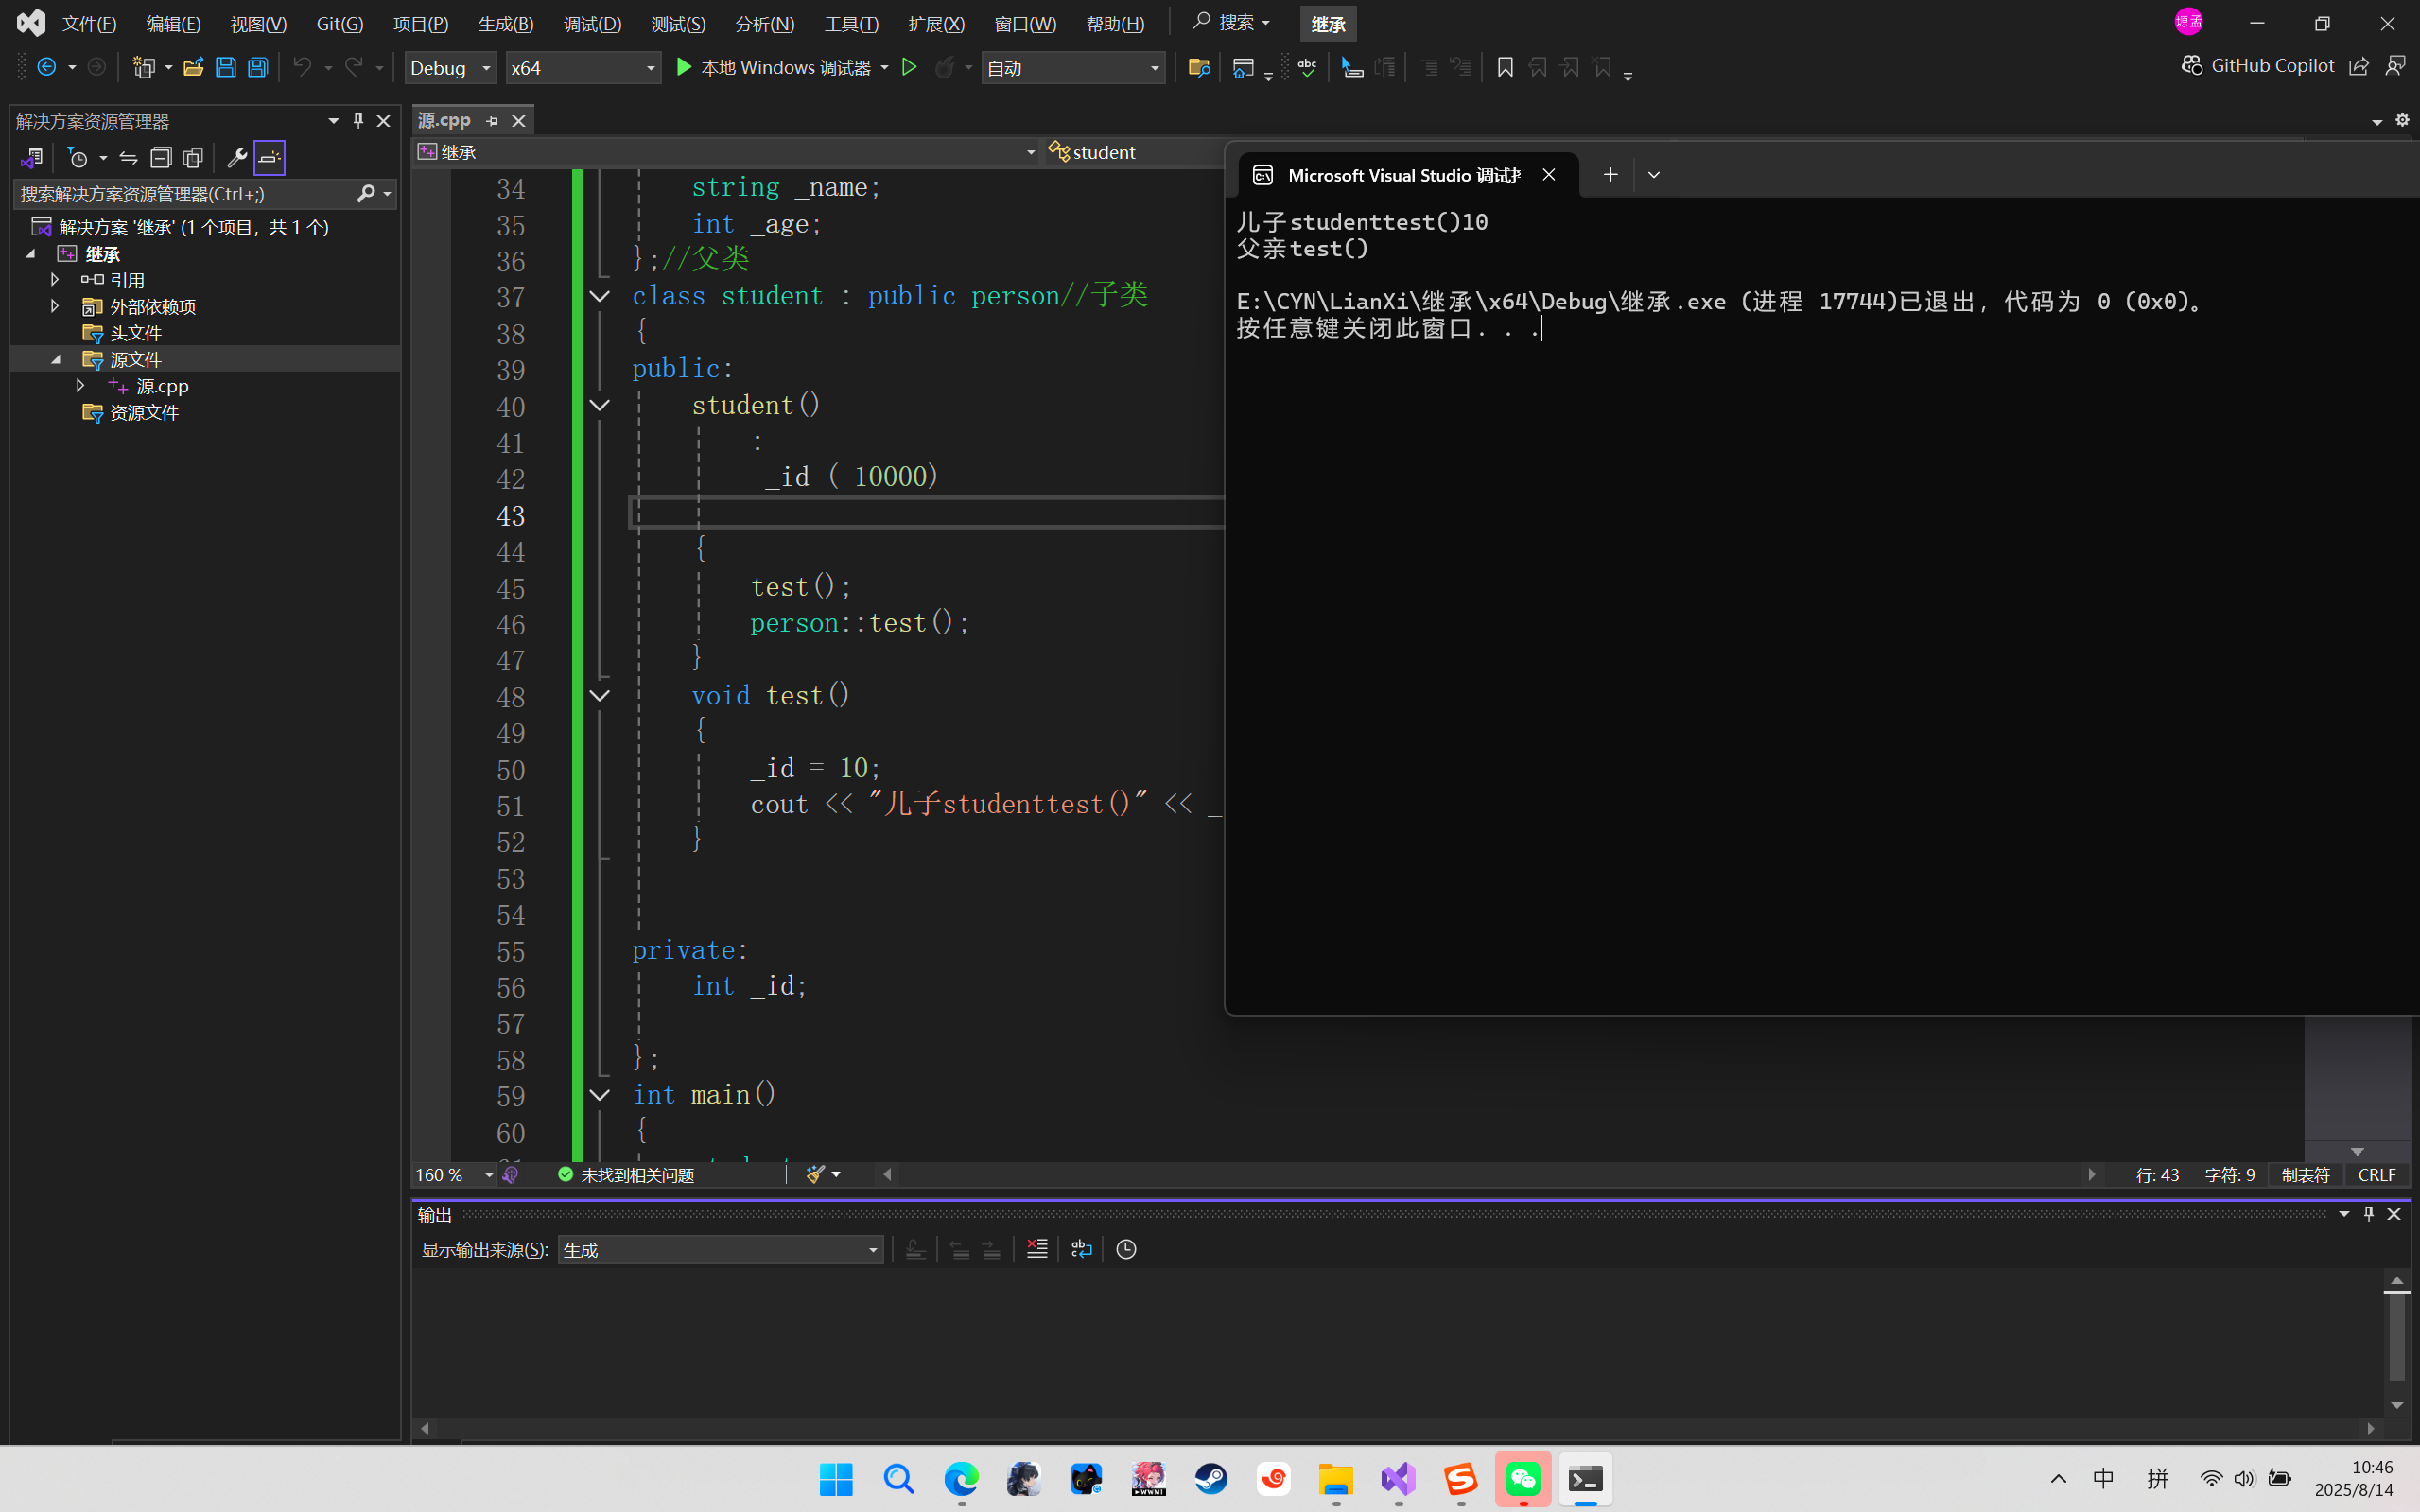
Task: Toggle pin on 源.cpp tab
Action: [x=492, y=121]
